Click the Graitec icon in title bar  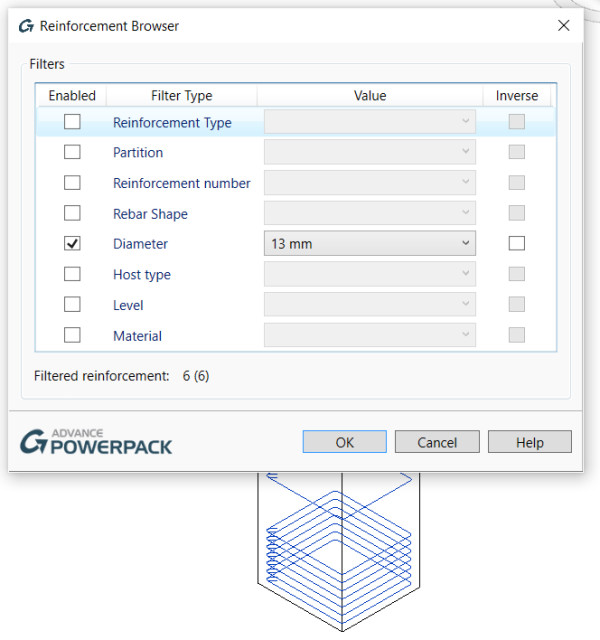pyautogui.click(x=27, y=26)
